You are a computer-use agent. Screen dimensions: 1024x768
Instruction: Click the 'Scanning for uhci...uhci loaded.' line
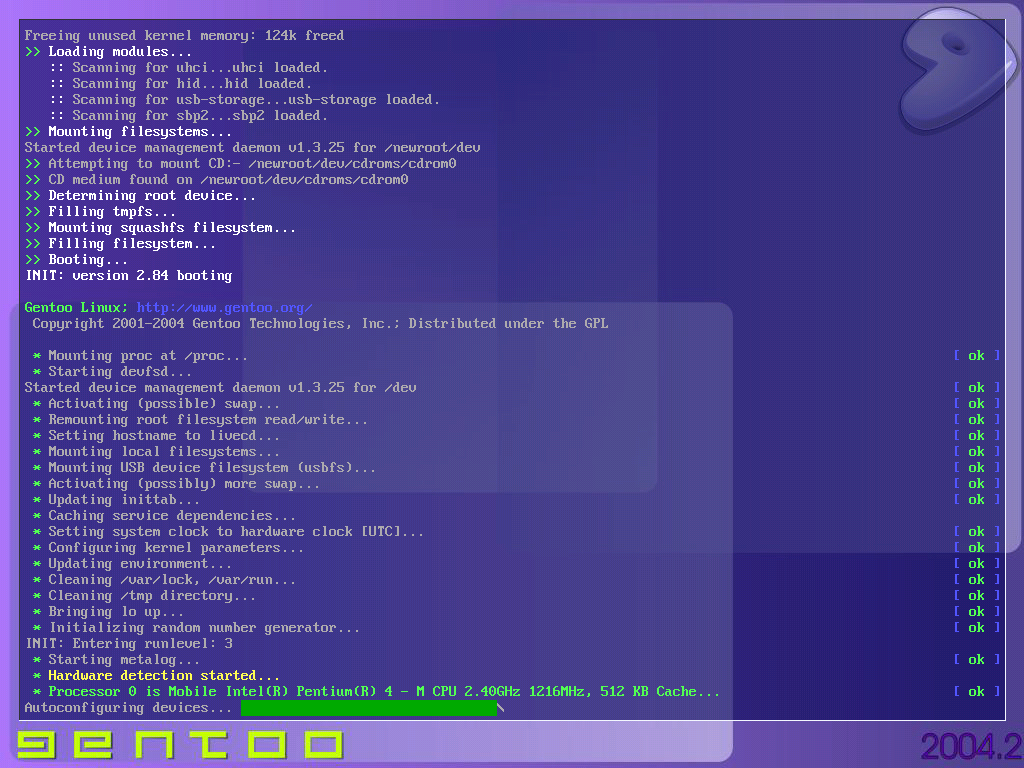(189, 67)
